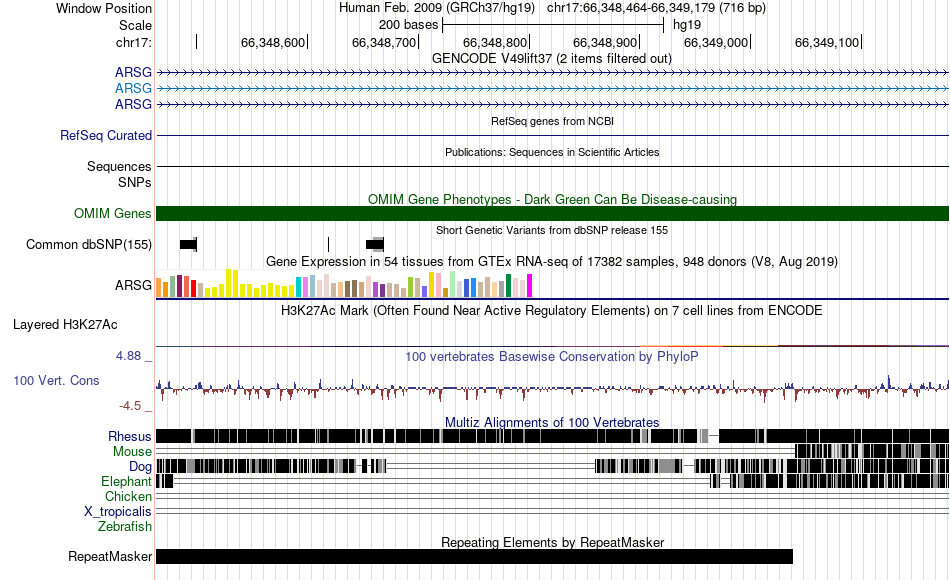Click RefSeq genes from NCBI title
The image size is (950, 580).
552,121
